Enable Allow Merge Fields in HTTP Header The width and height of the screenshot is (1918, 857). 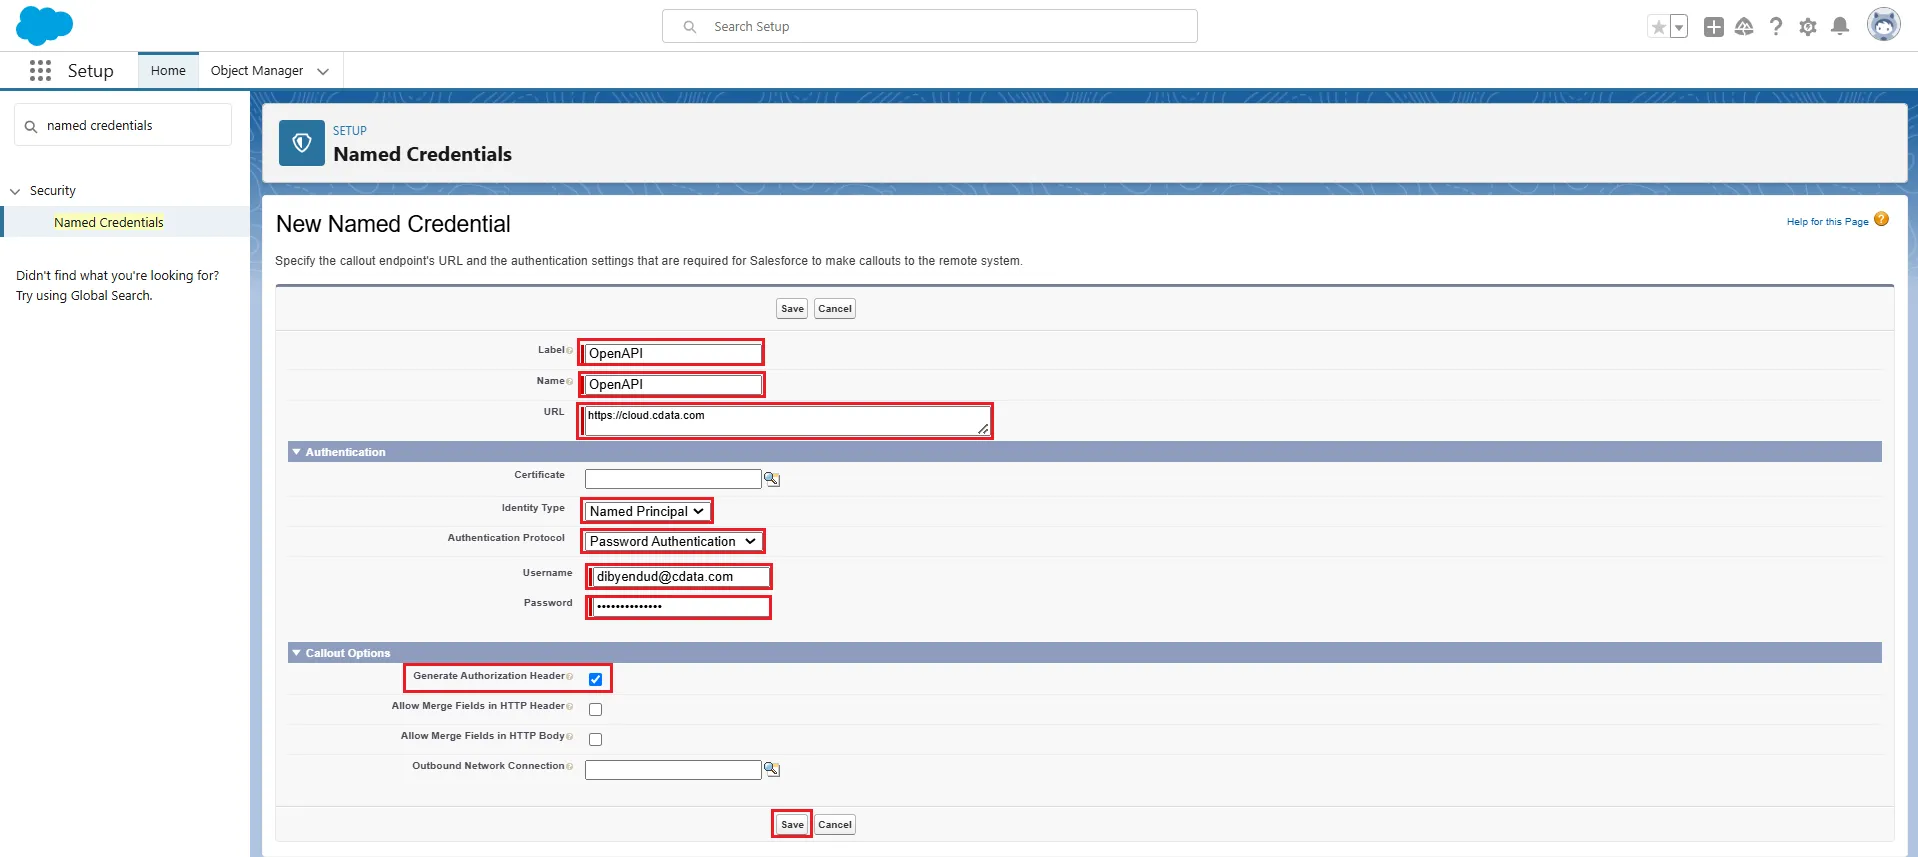click(596, 709)
